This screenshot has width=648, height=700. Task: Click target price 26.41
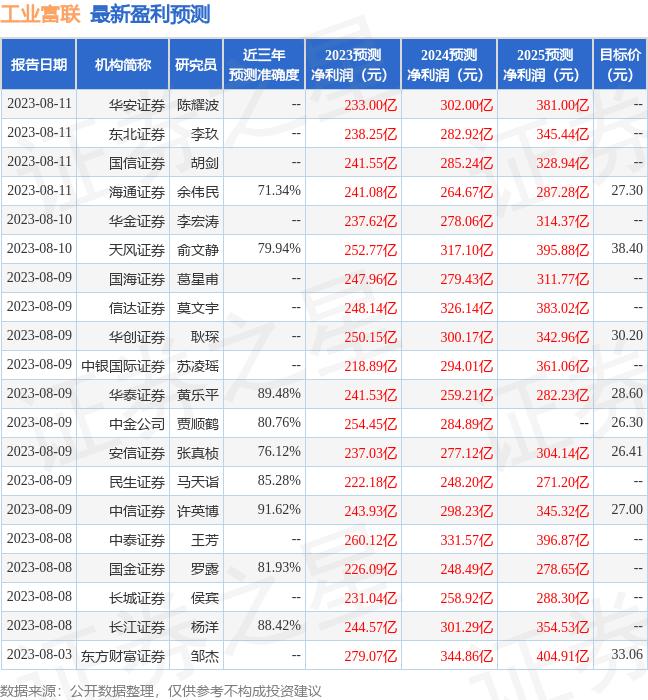point(627,452)
